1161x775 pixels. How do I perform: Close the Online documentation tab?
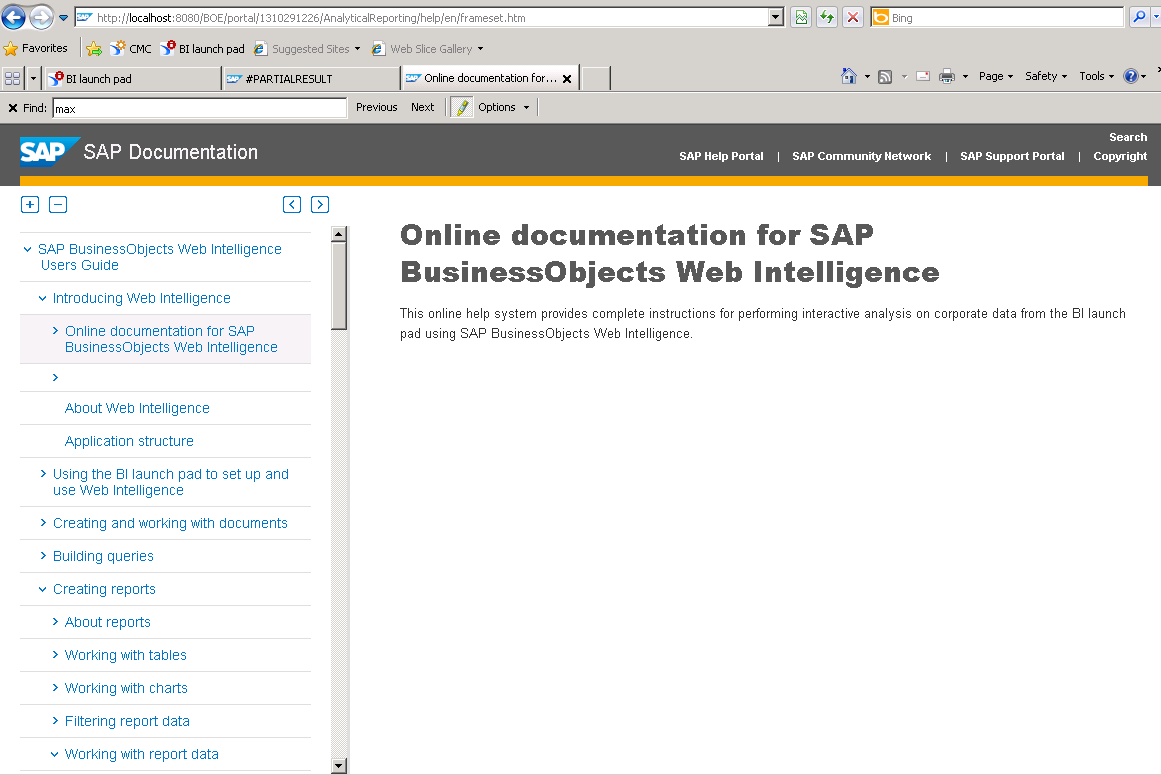567,79
